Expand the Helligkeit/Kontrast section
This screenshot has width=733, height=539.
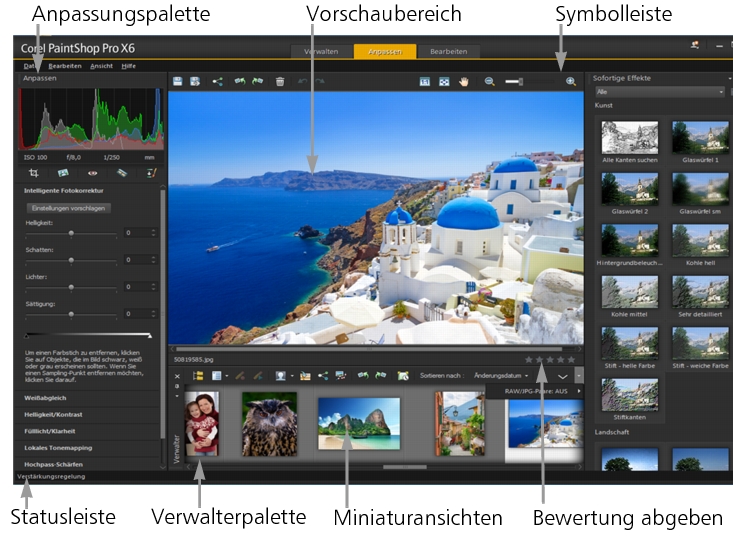(58, 415)
